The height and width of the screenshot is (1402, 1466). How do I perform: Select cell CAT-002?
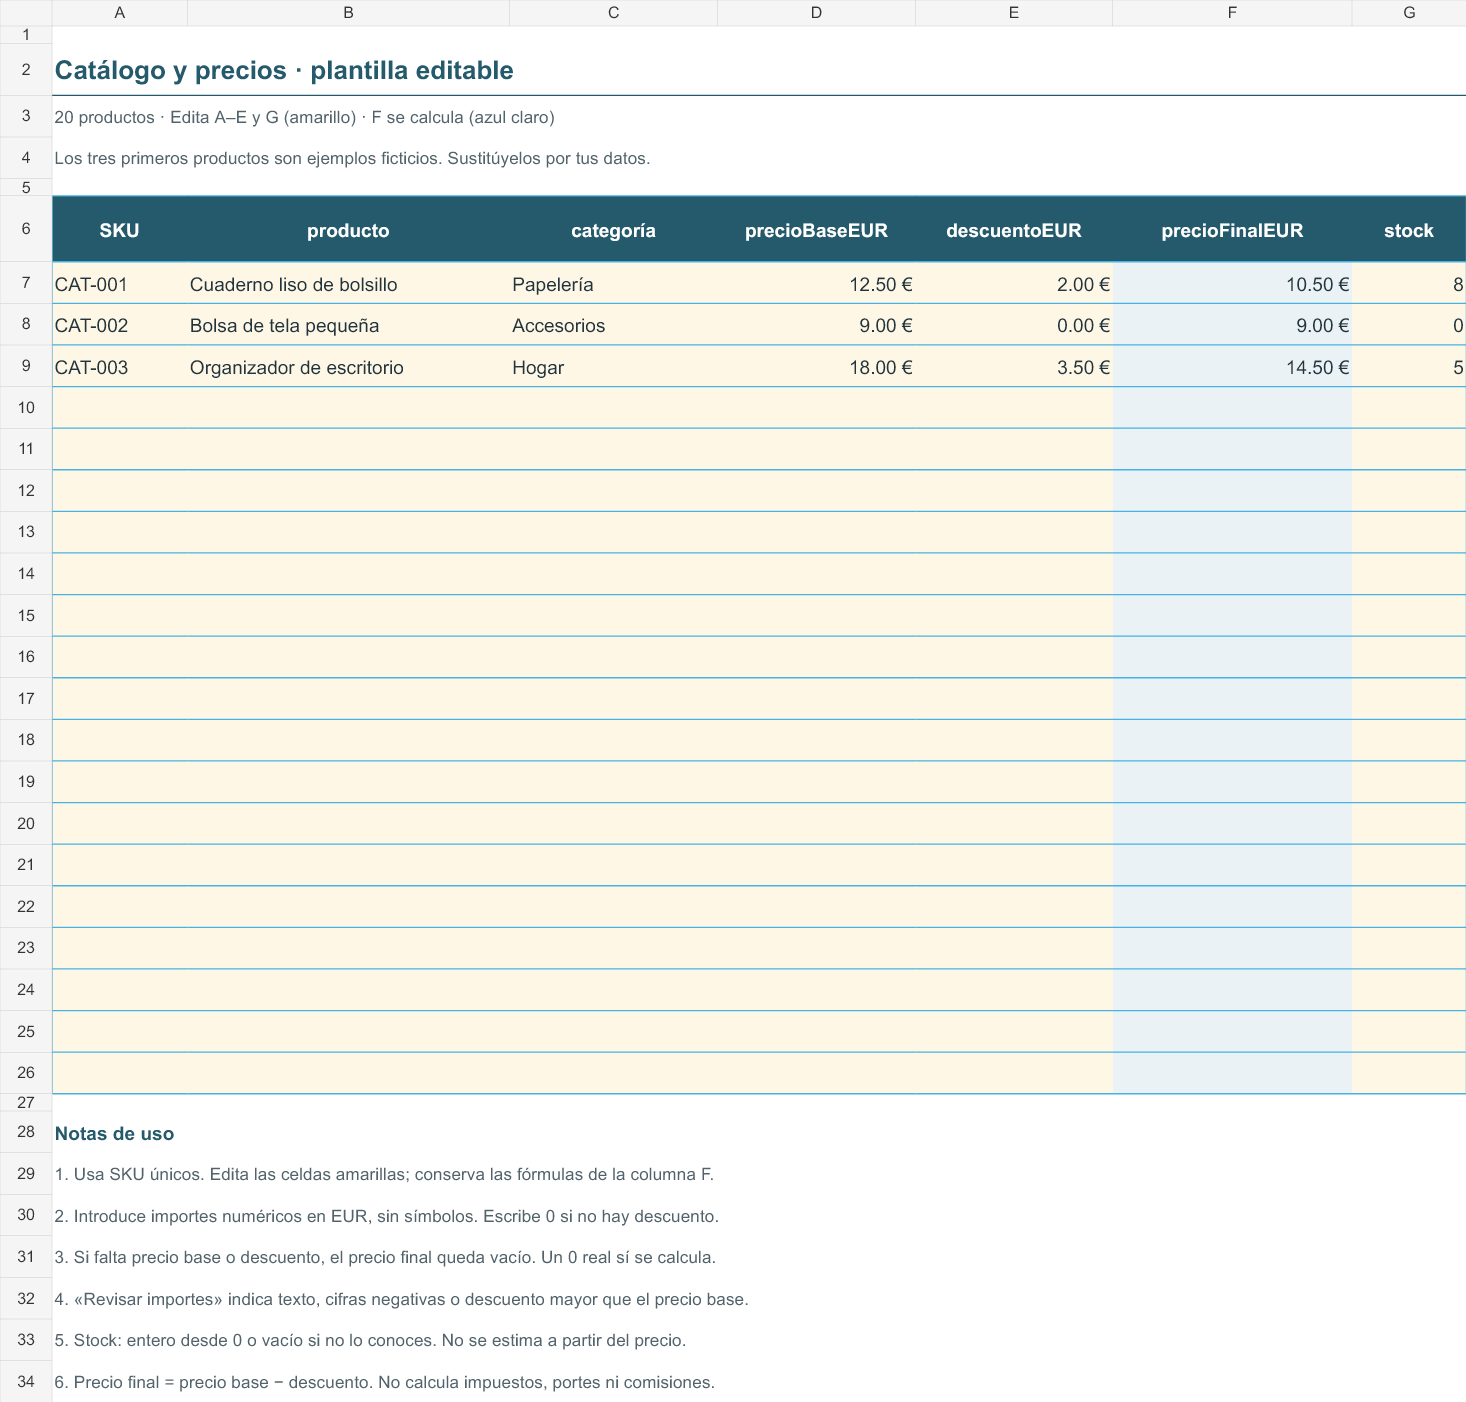click(x=120, y=325)
